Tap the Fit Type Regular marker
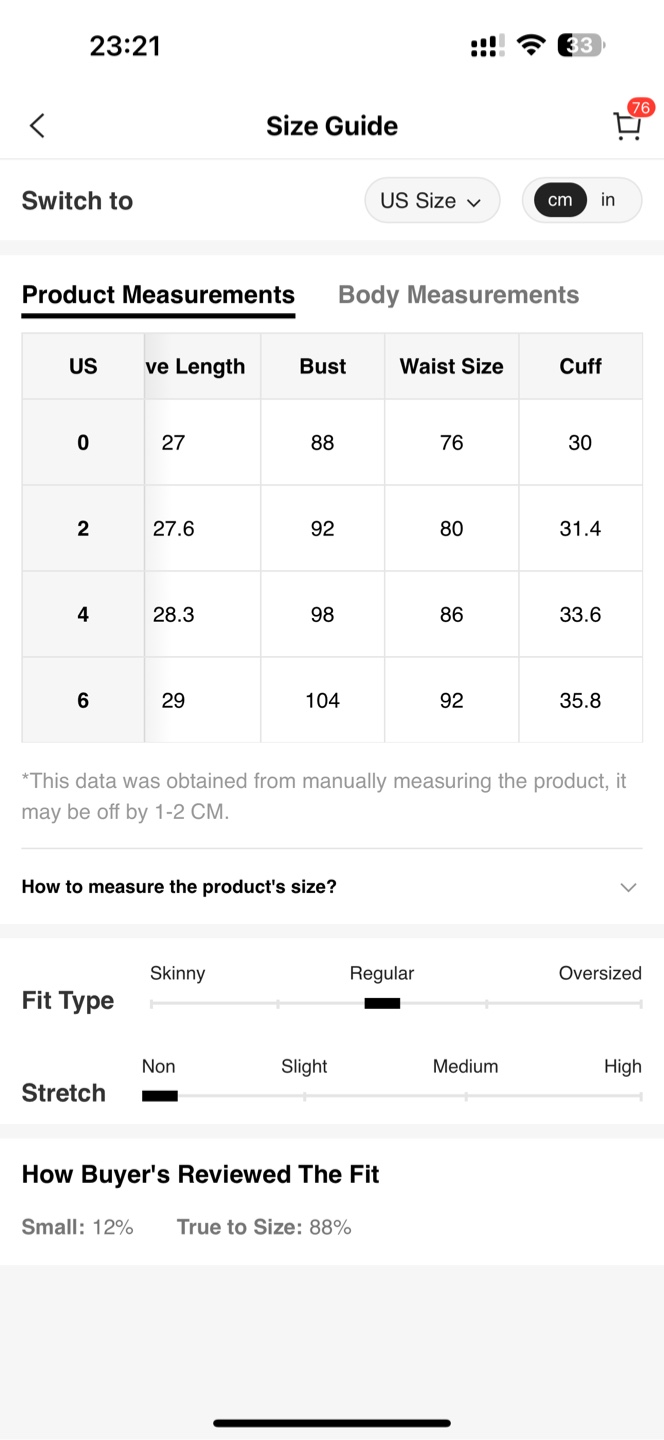Image resolution: width=664 pixels, height=1440 pixels. click(382, 1003)
